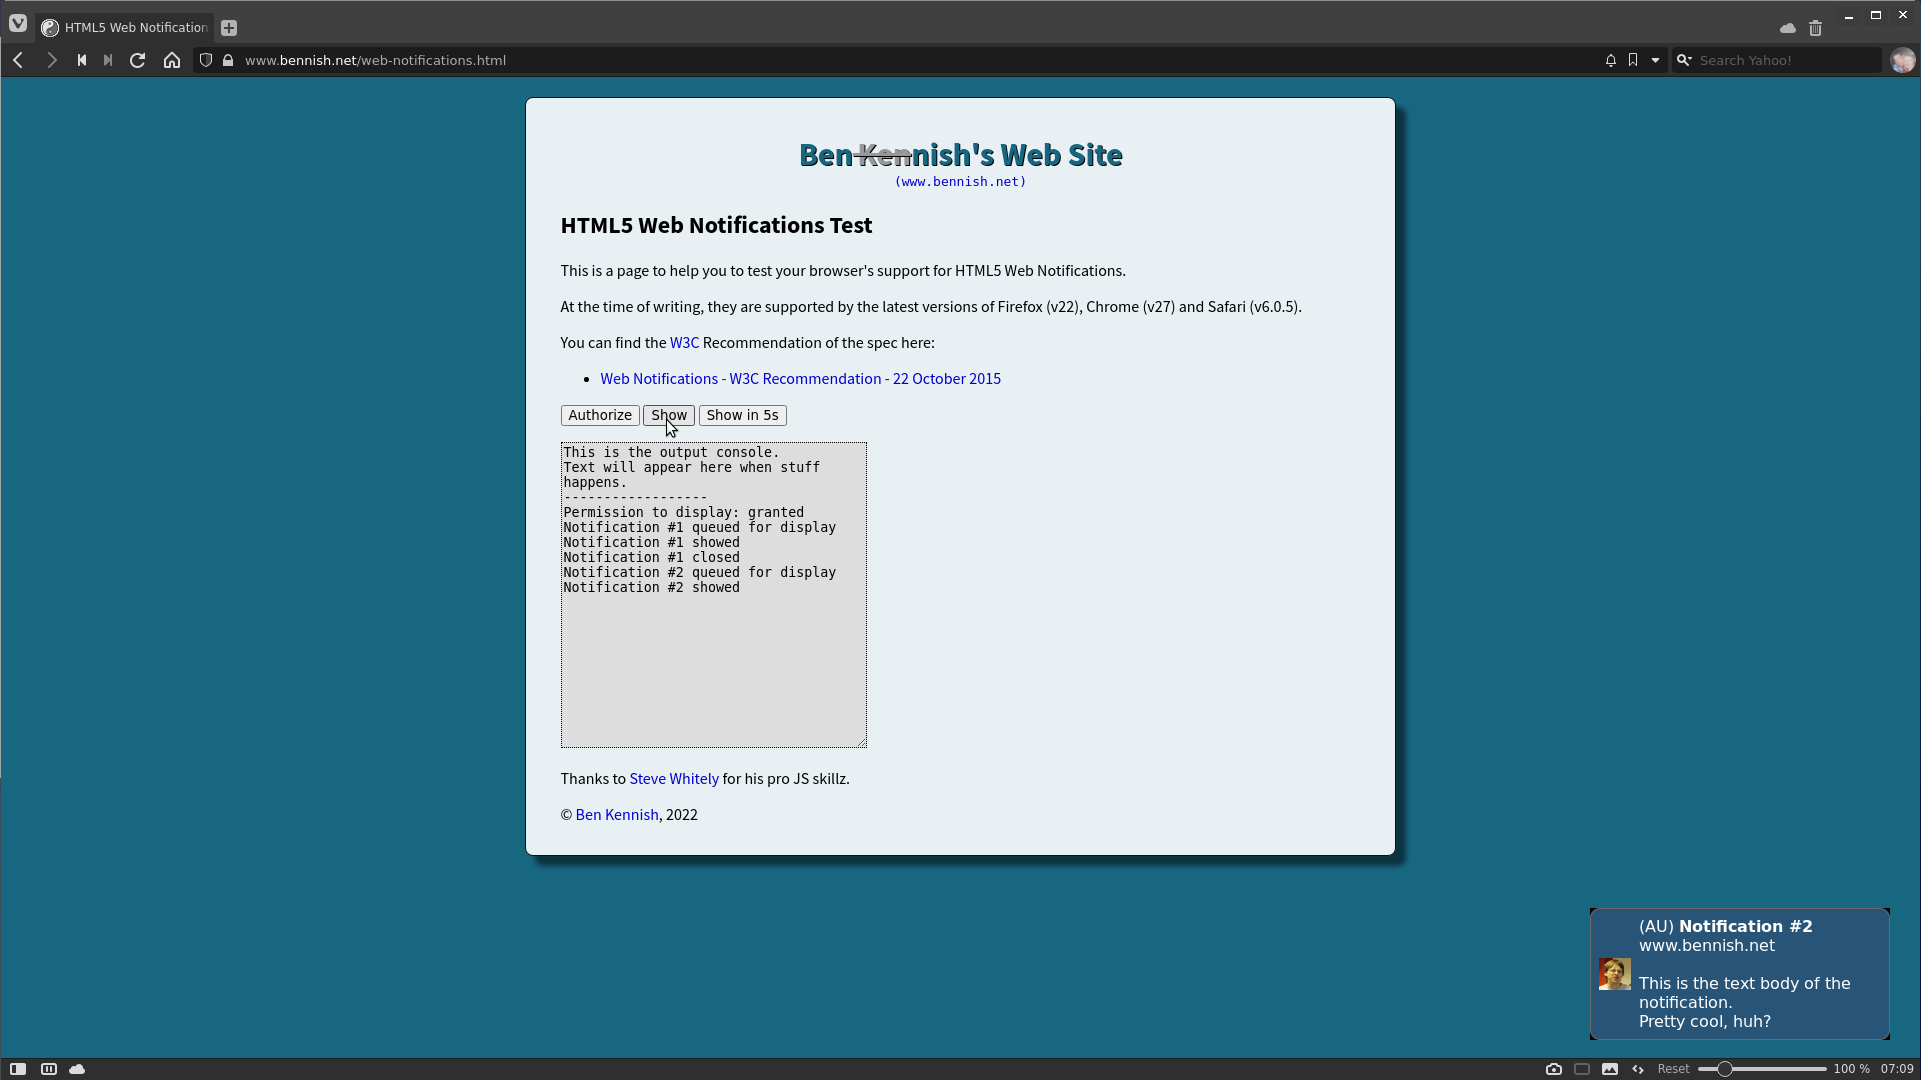The width and height of the screenshot is (1921, 1080).
Task: Click the notification bell icon
Action: 1609,60
